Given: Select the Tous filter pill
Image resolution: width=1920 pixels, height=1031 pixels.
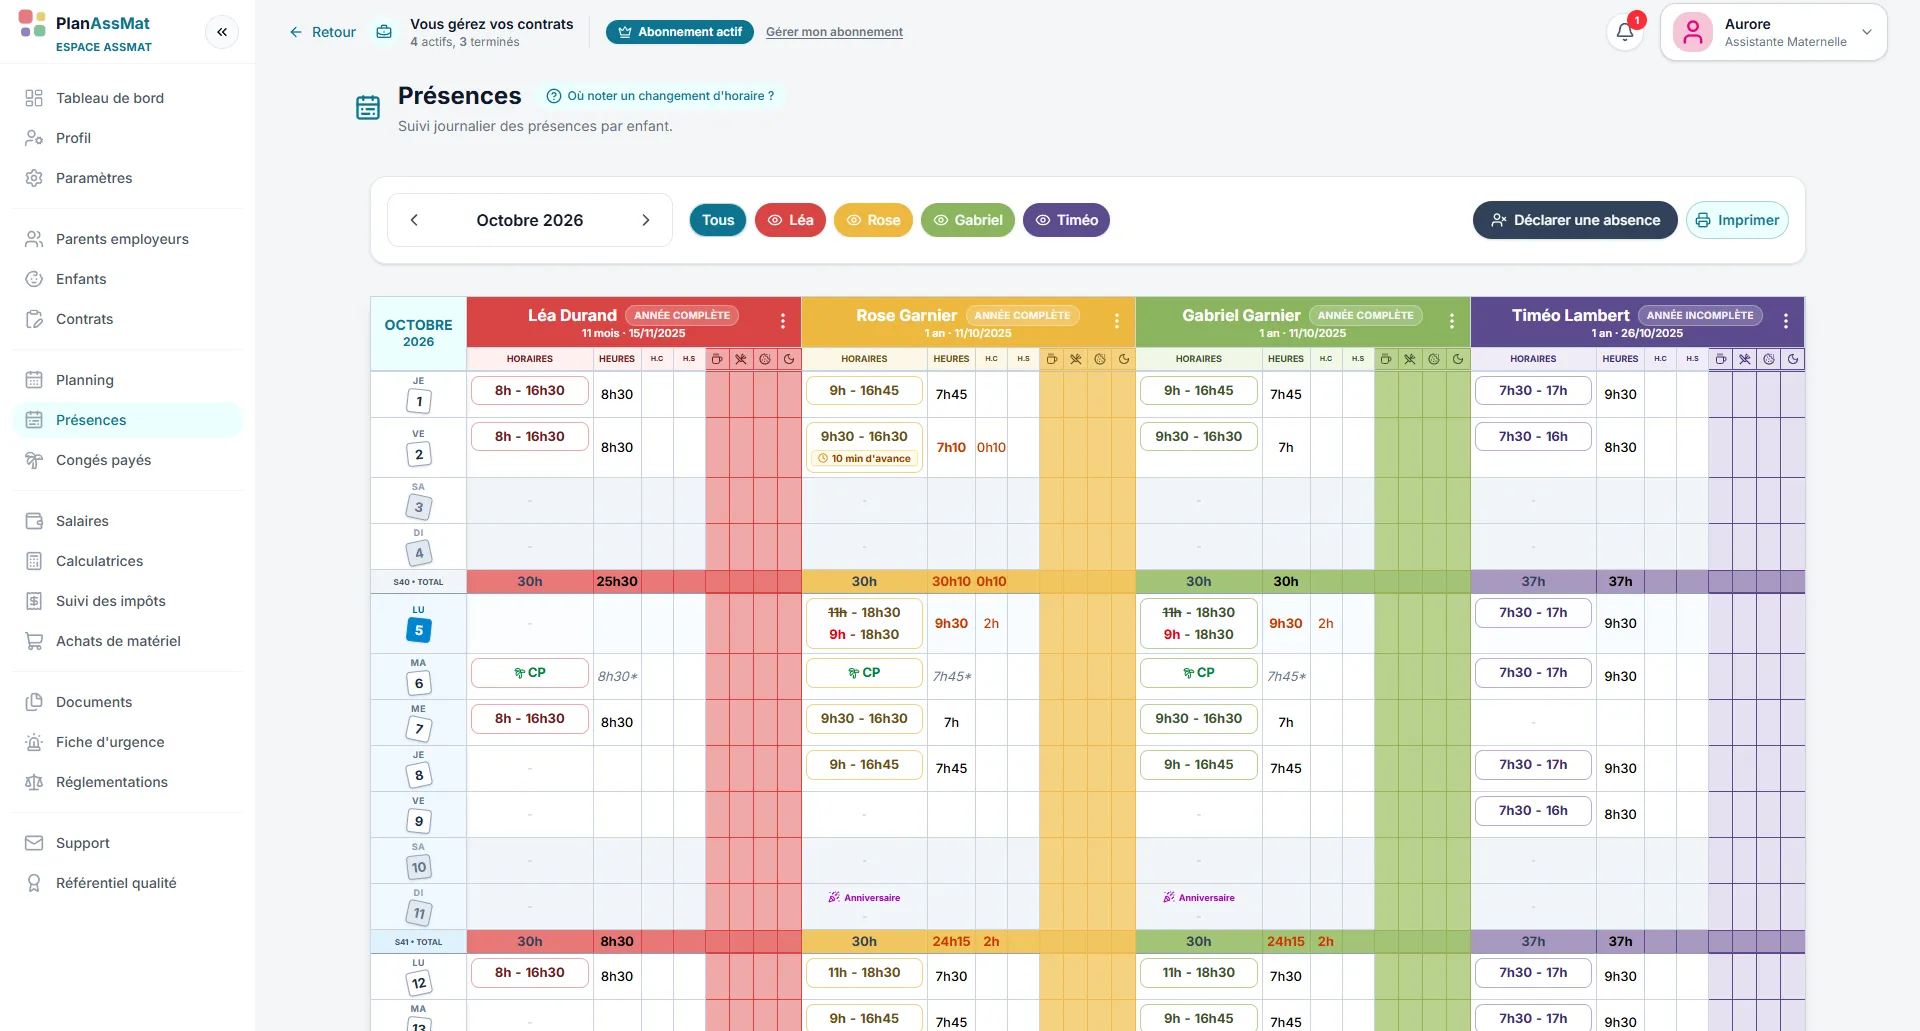Looking at the screenshot, I should pyautogui.click(x=718, y=220).
